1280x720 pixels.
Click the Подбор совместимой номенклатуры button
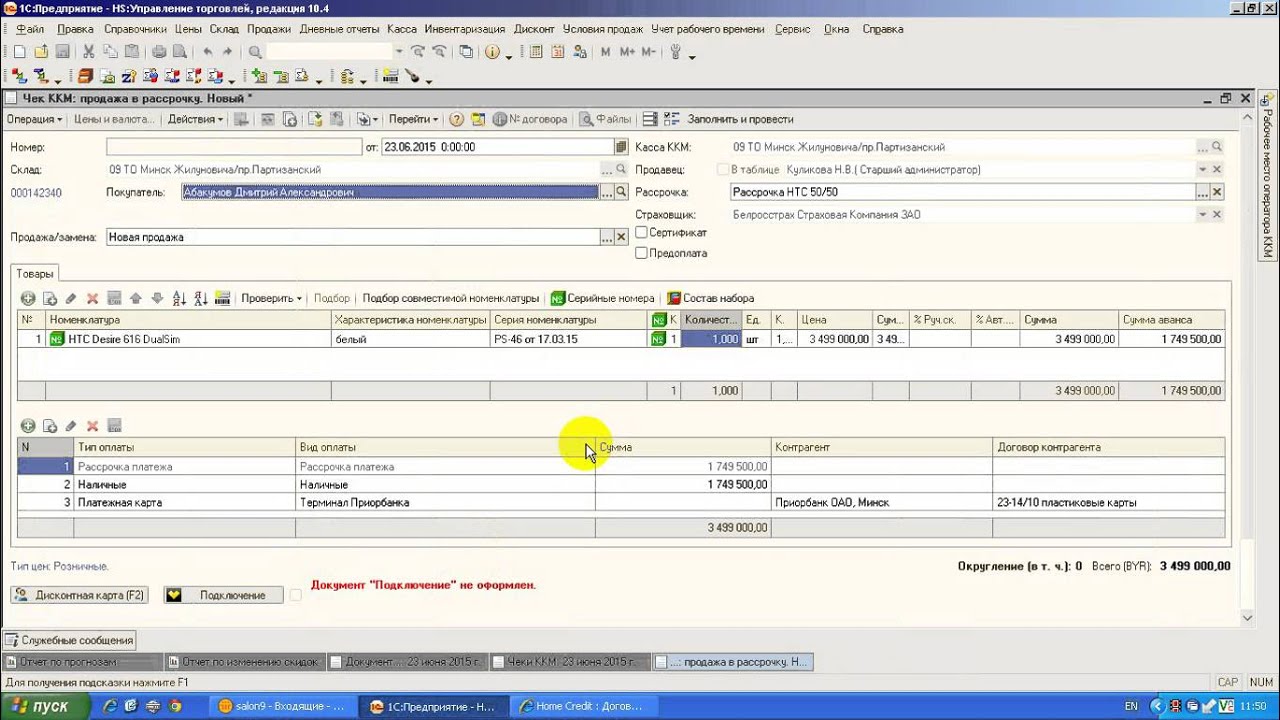(451, 298)
